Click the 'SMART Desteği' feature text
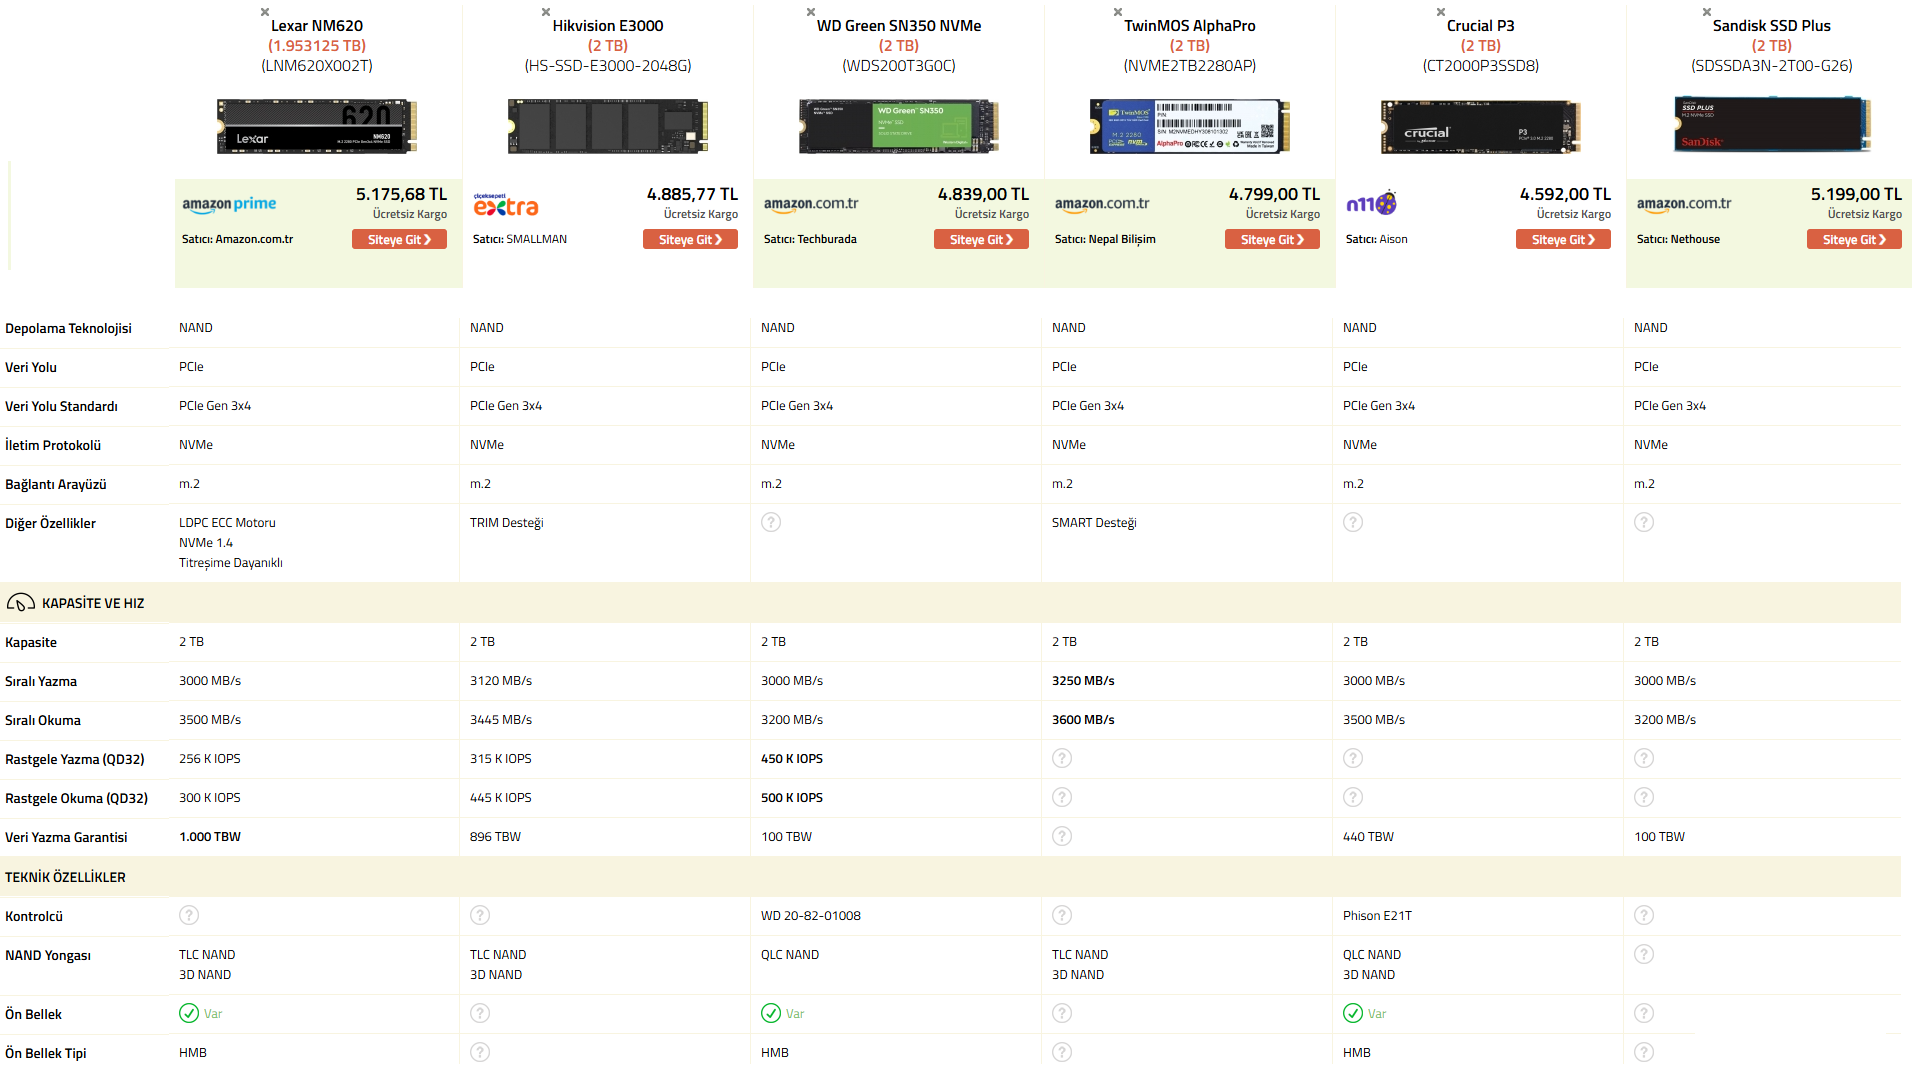The width and height of the screenshot is (1912, 1072). coord(1094,523)
